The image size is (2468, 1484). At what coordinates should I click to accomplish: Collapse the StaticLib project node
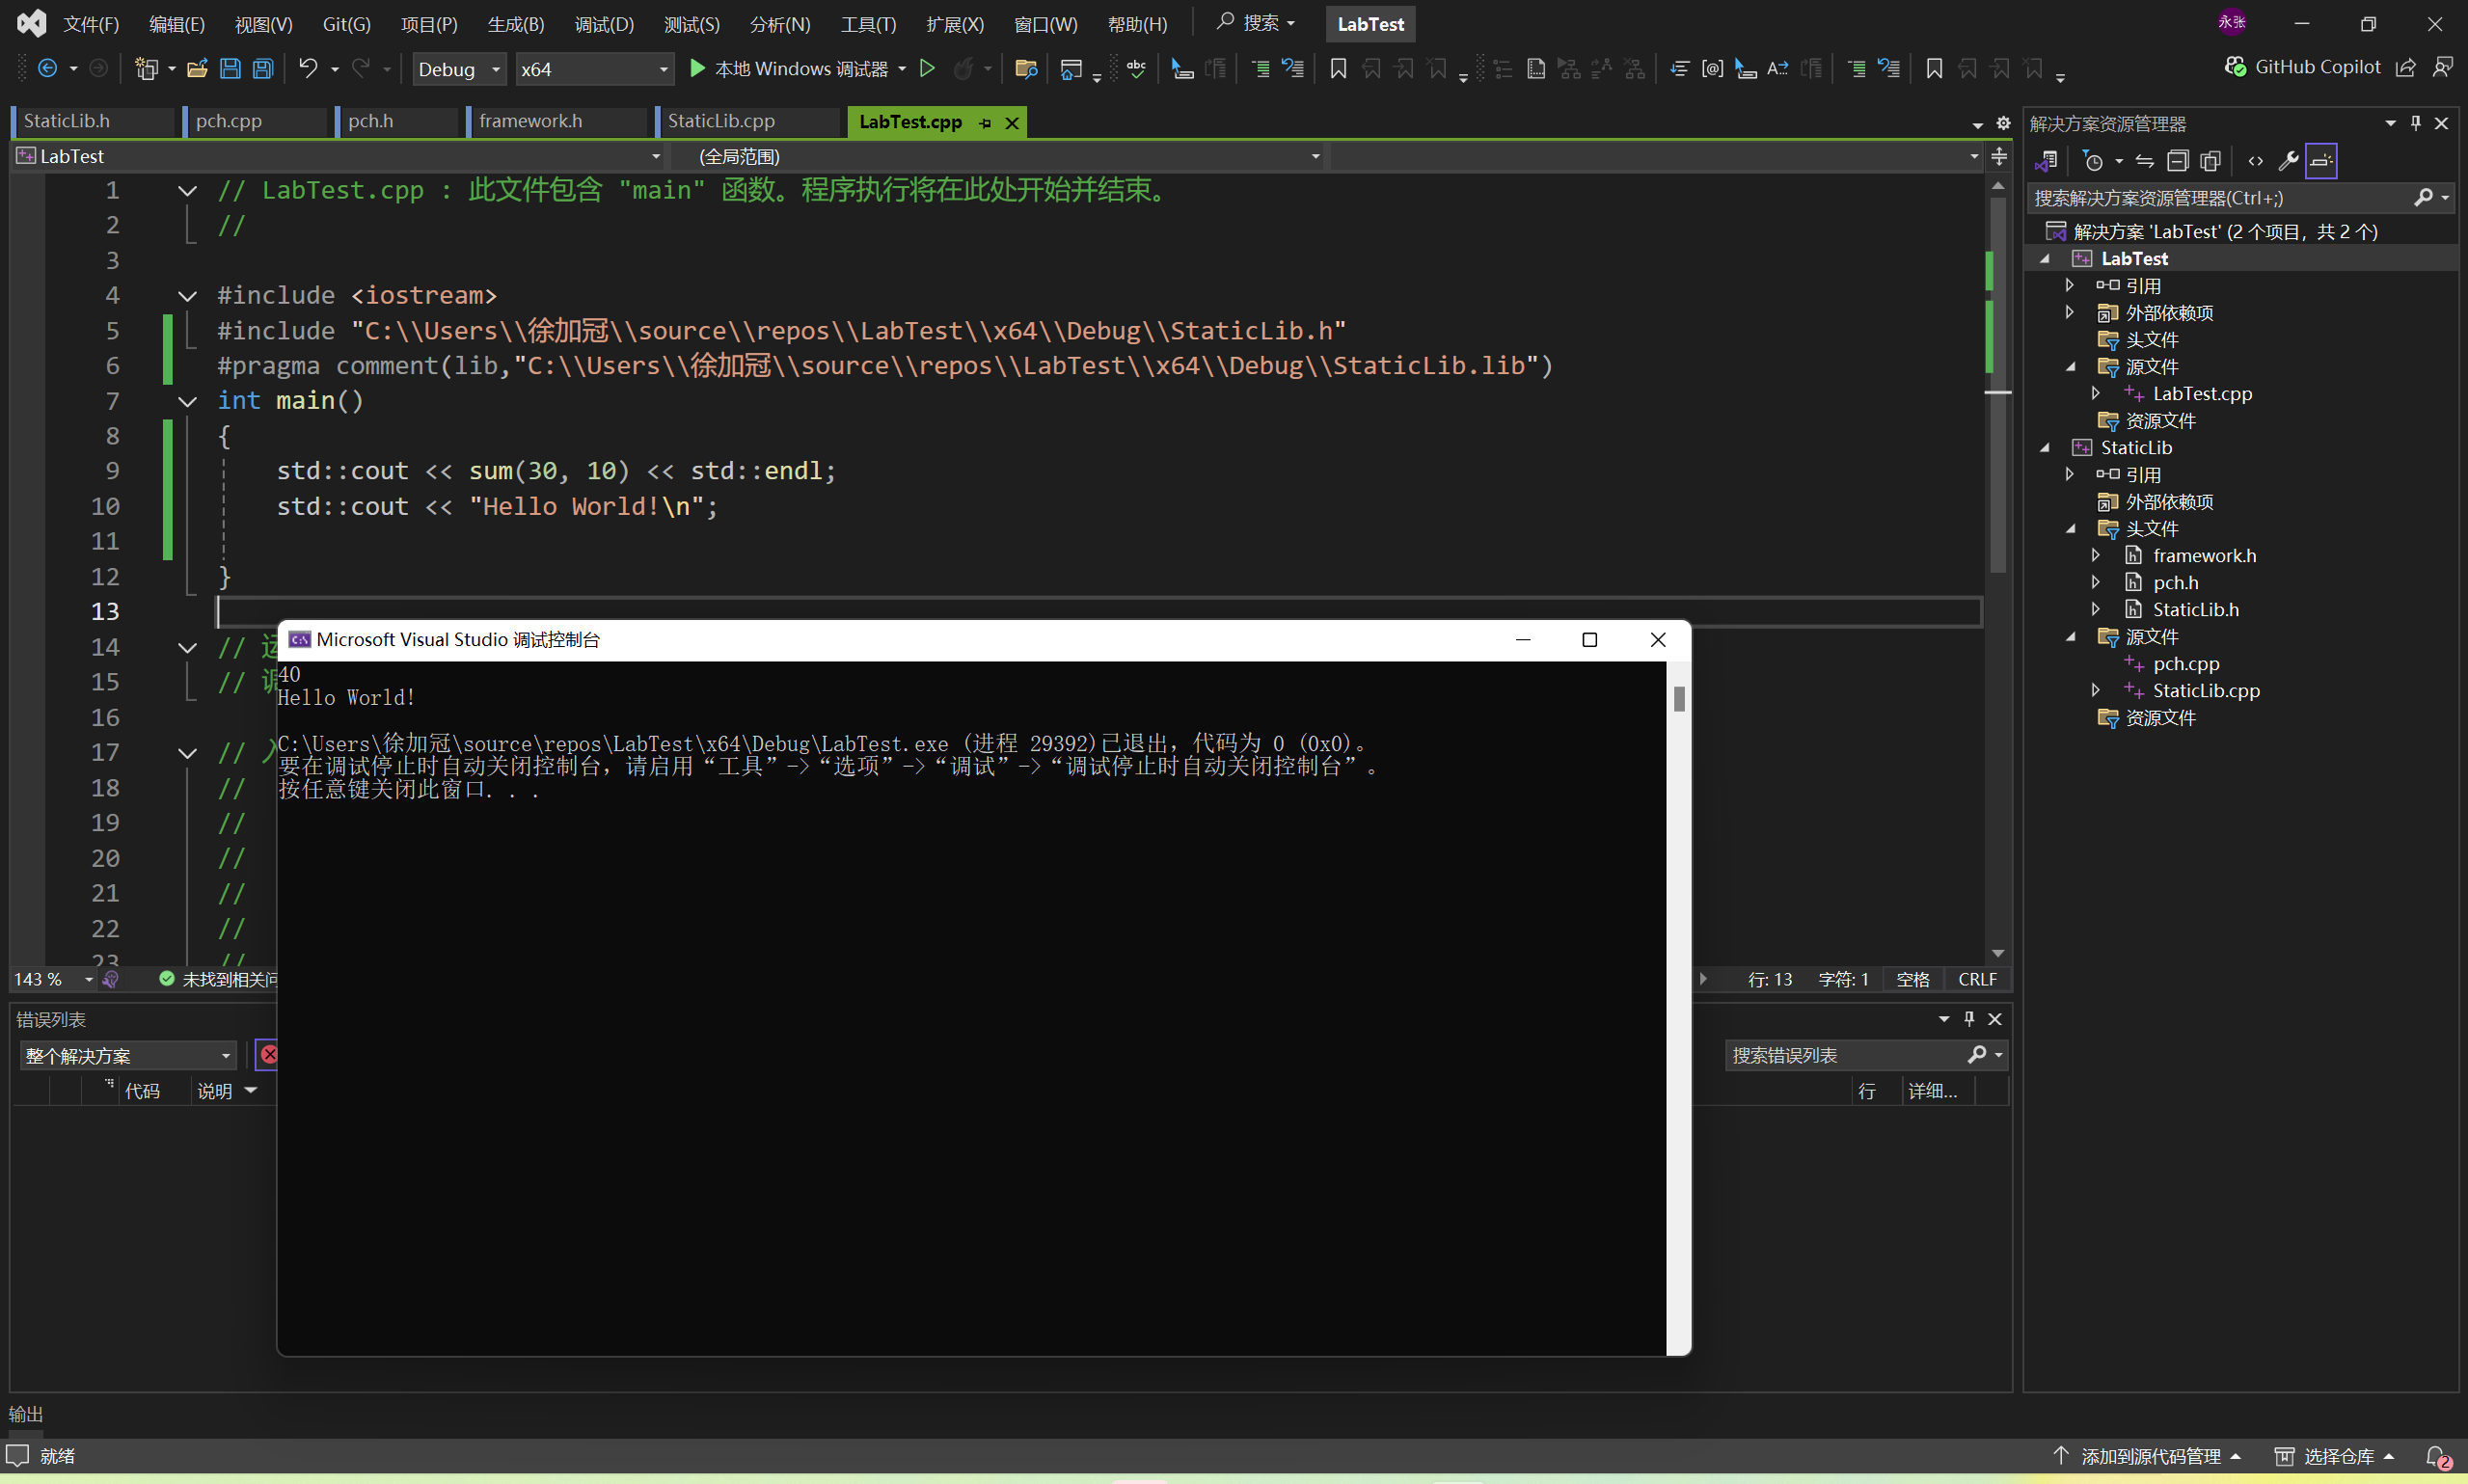coord(2045,448)
